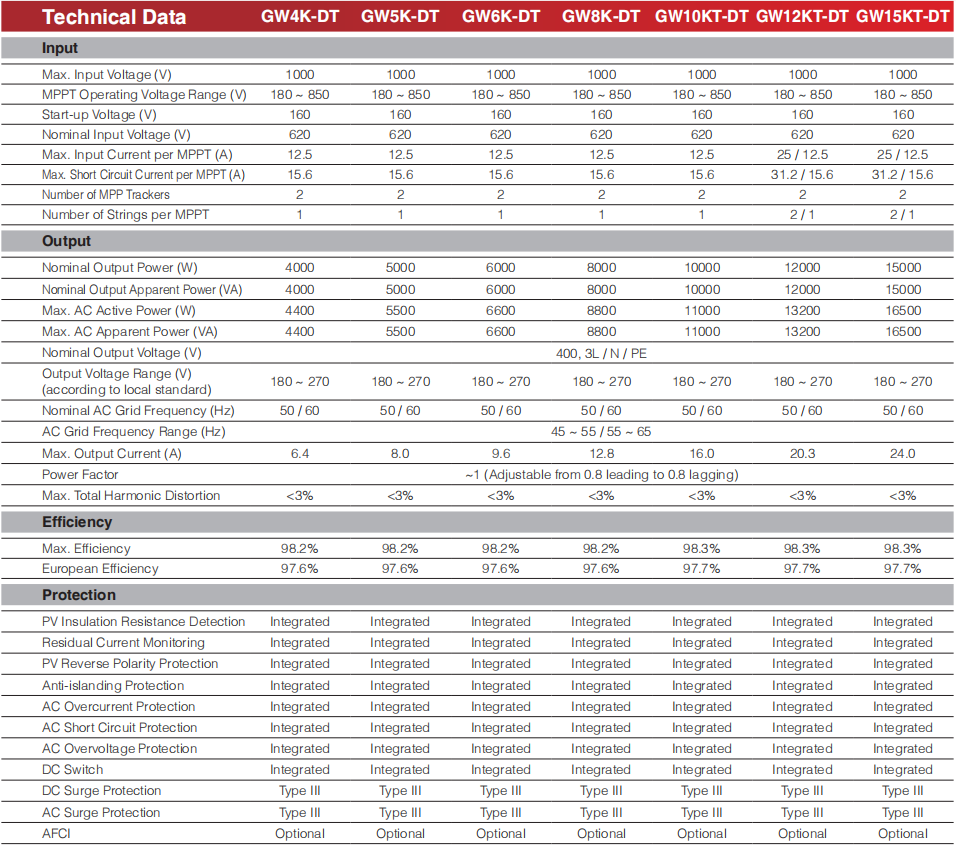956x849 pixels.
Task: Click the 'Efficiency' section heading
Action: coord(77,522)
